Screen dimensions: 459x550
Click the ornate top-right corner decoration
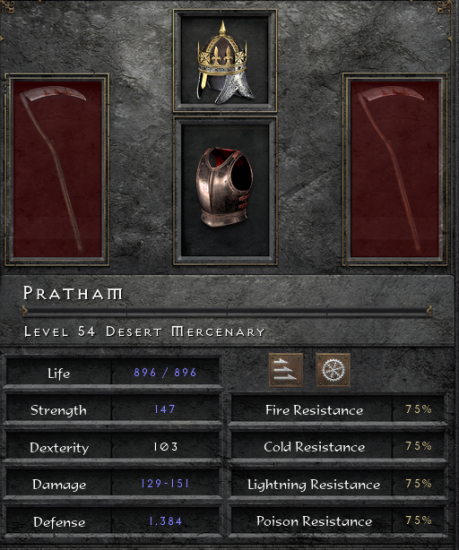click(x=445, y=6)
